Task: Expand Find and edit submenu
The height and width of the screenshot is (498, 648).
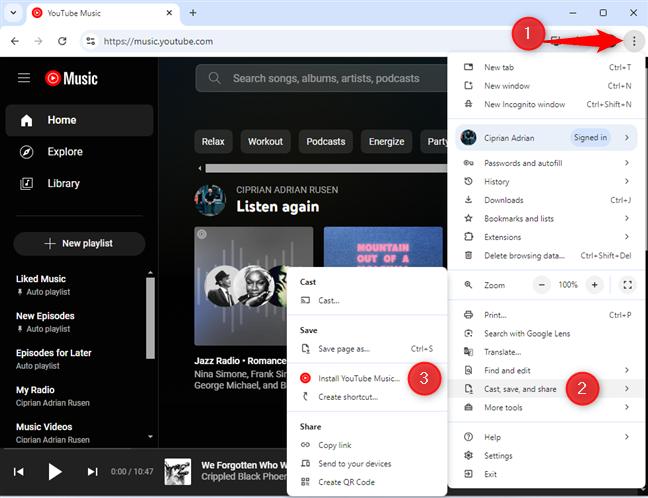Action: pos(546,371)
